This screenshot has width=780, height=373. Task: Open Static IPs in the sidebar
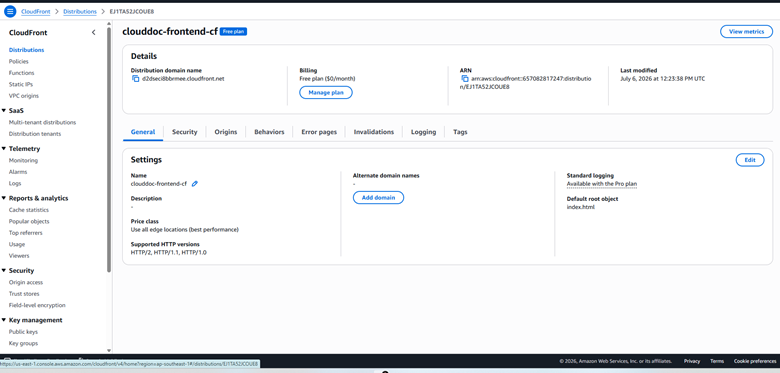point(20,84)
